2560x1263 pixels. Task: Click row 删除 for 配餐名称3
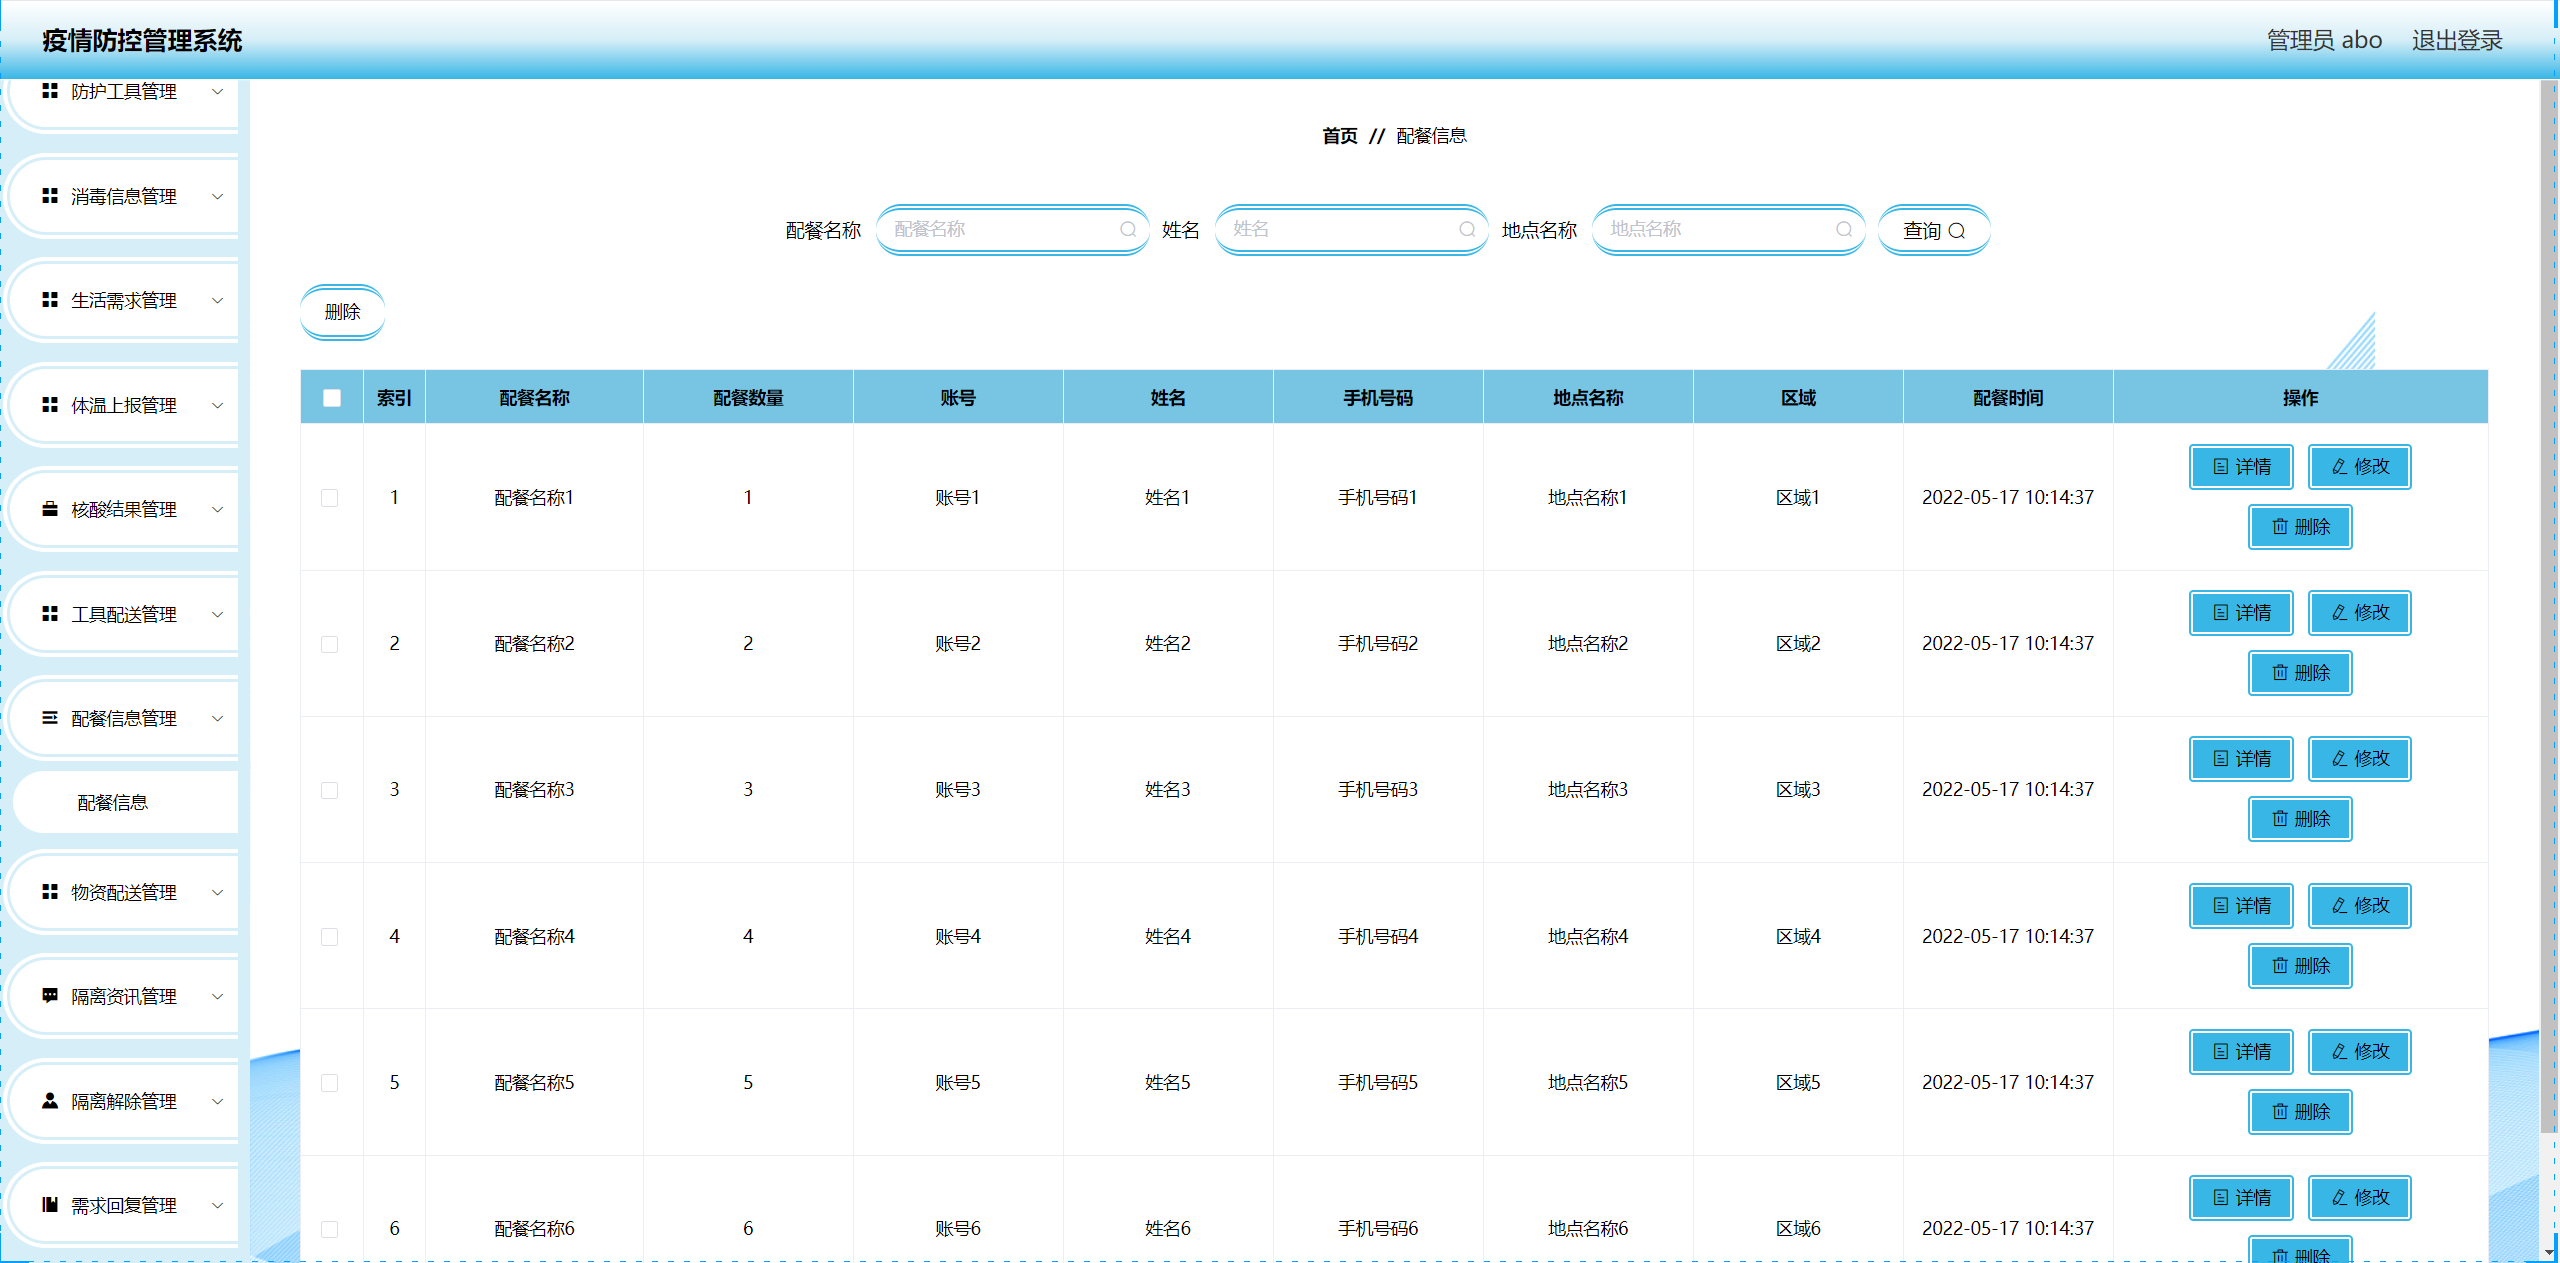click(2300, 819)
